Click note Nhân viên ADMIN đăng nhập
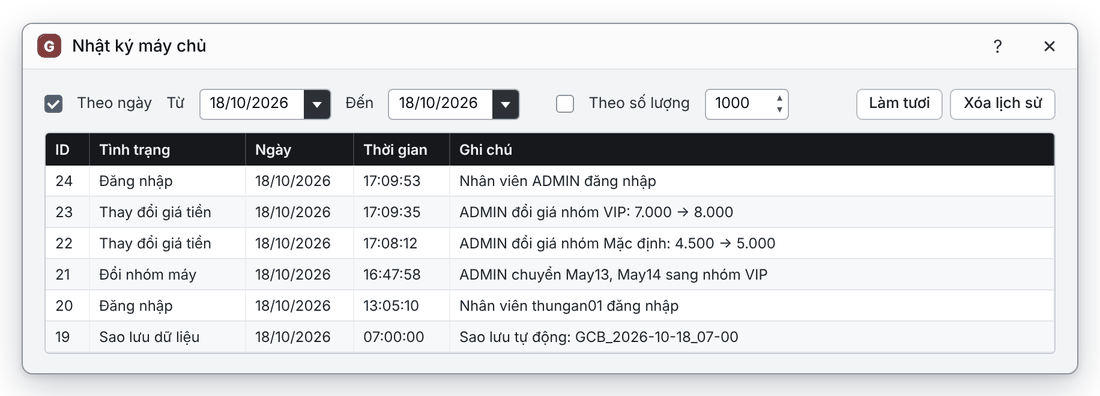 click(x=751, y=181)
